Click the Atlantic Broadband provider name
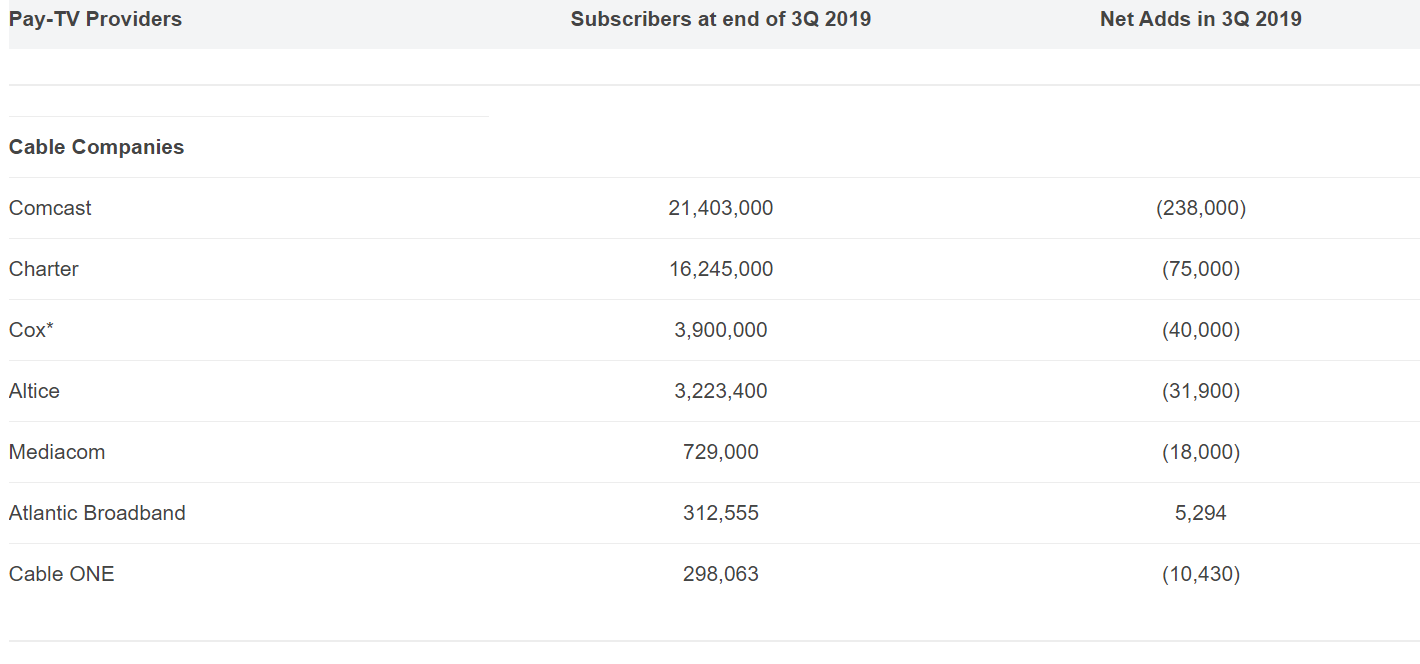Screen dimensions: 1420x664 pos(97,513)
